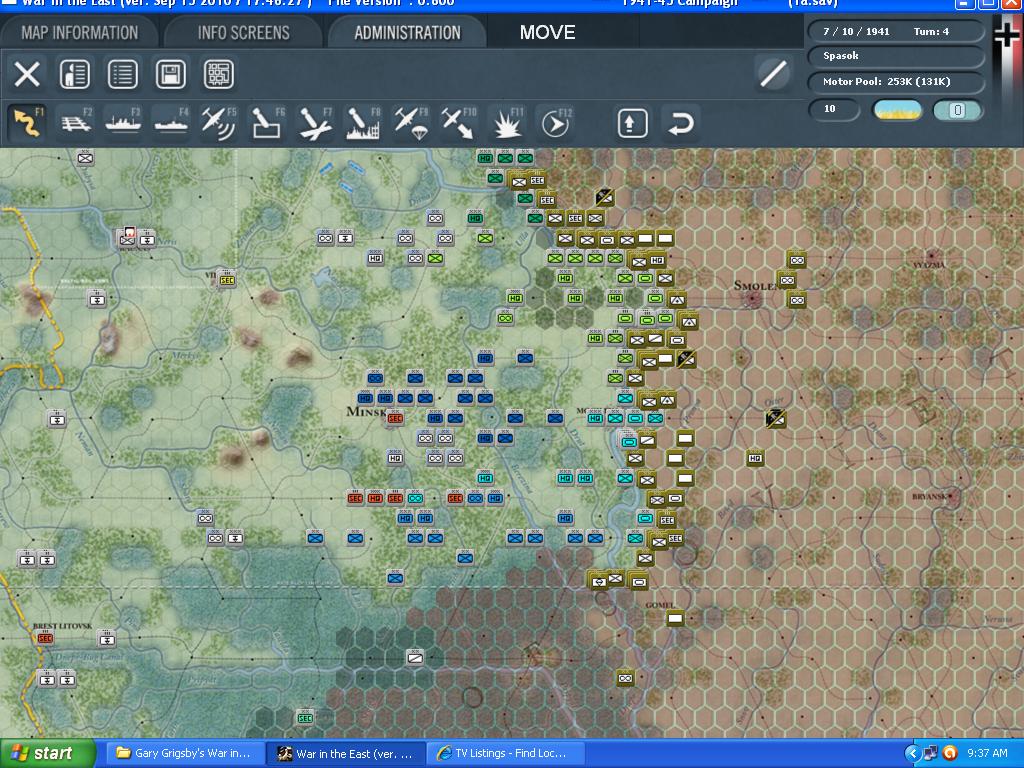This screenshot has width=1024, height=768.
Task: Open the map grid preferences icon
Action: point(219,74)
